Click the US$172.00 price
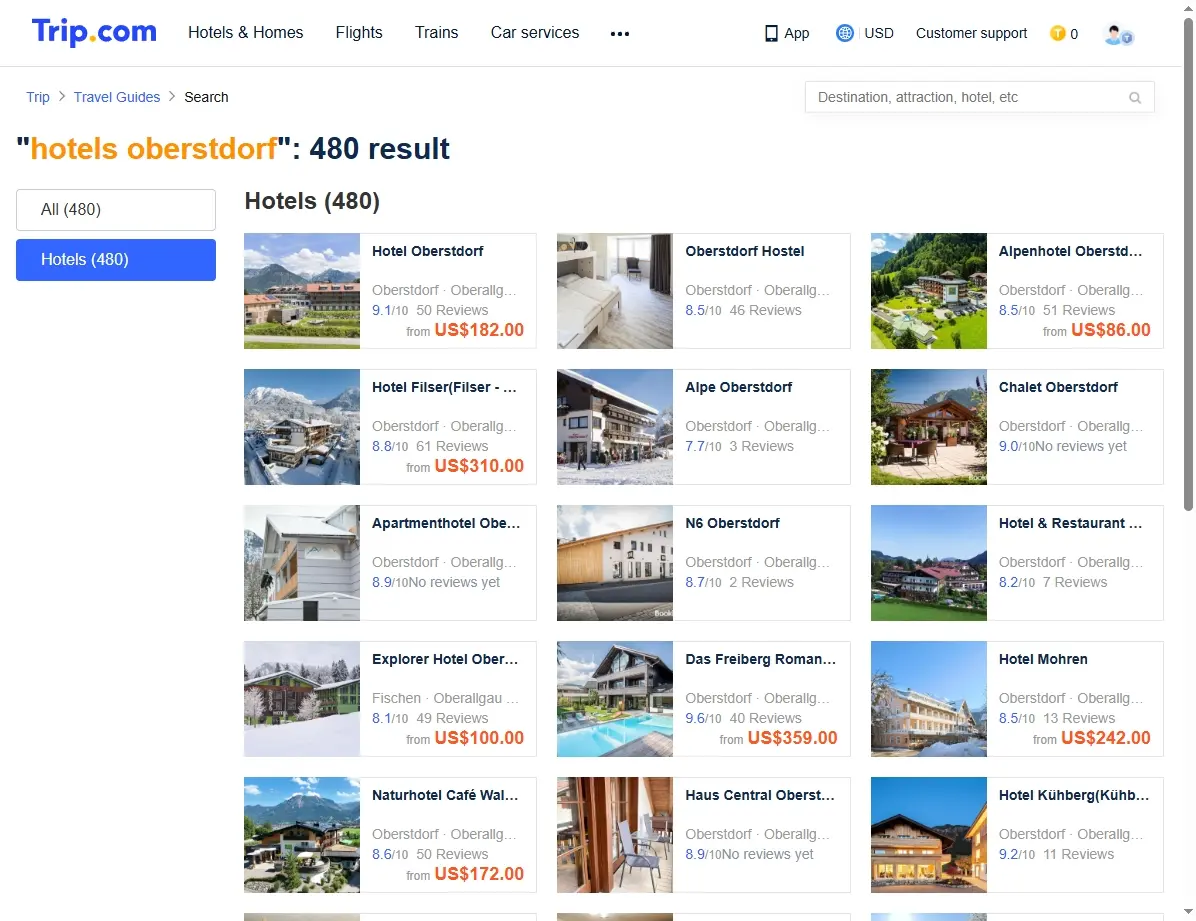 [x=479, y=873]
